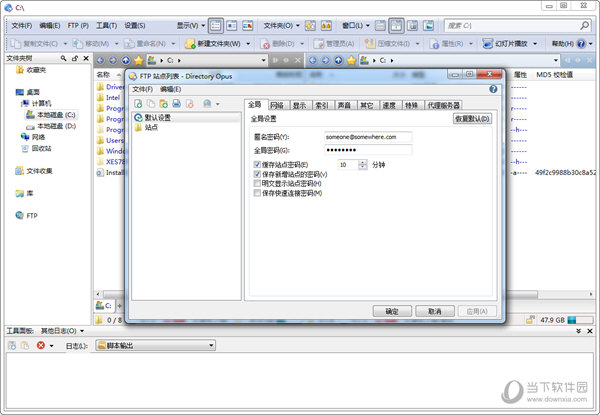Click the back arrow in right file pane

313,60
